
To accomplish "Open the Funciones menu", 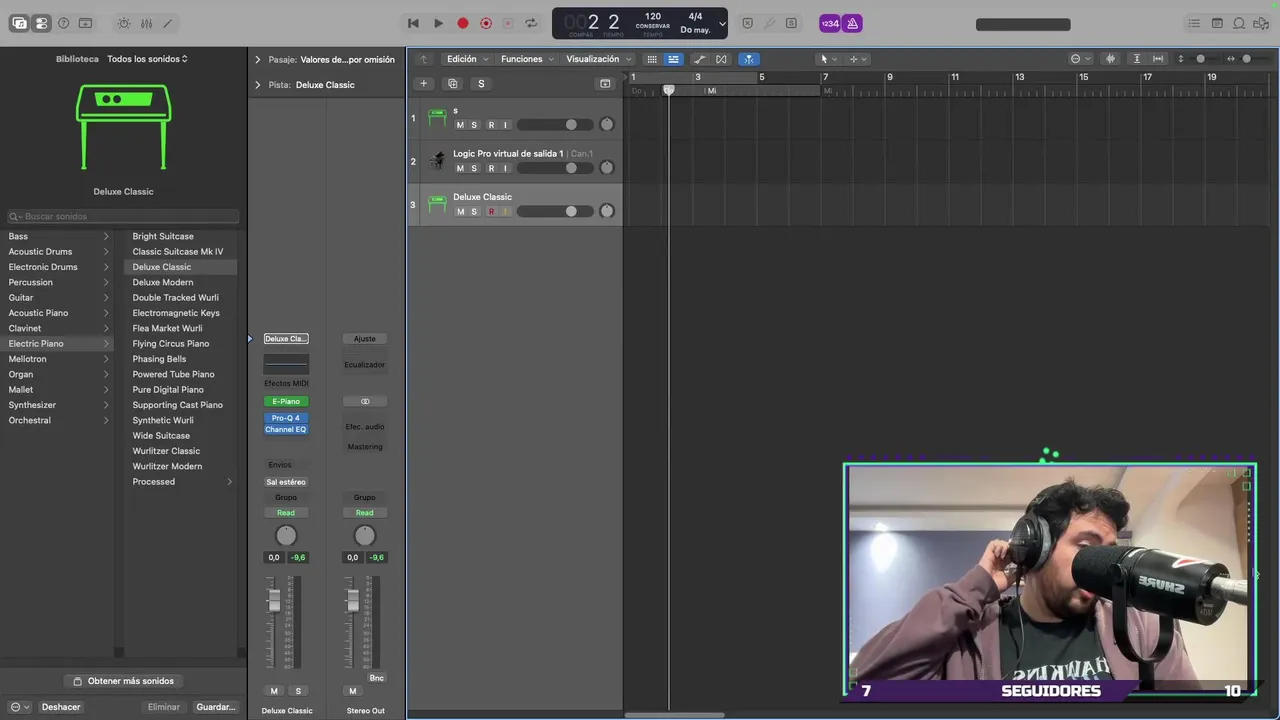I will [x=527, y=59].
